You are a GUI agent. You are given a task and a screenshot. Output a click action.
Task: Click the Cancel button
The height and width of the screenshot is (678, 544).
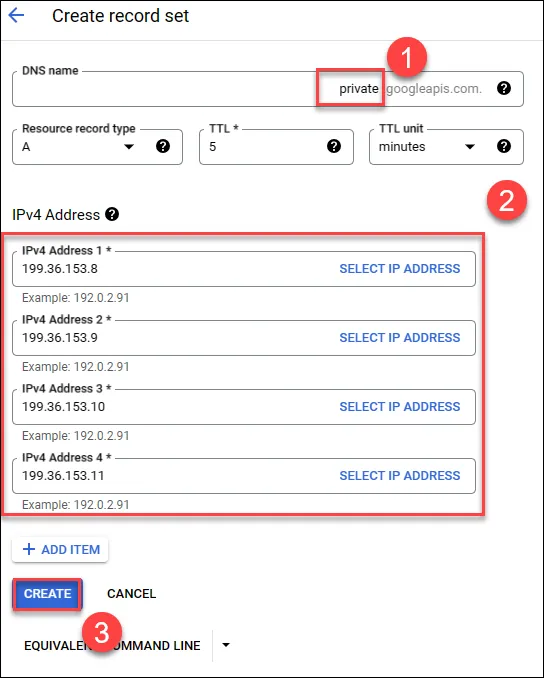pyautogui.click(x=131, y=594)
